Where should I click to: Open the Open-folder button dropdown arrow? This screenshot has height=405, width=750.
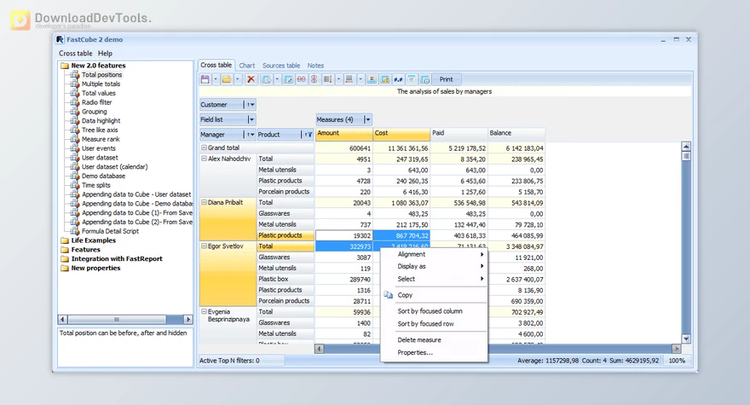238,79
